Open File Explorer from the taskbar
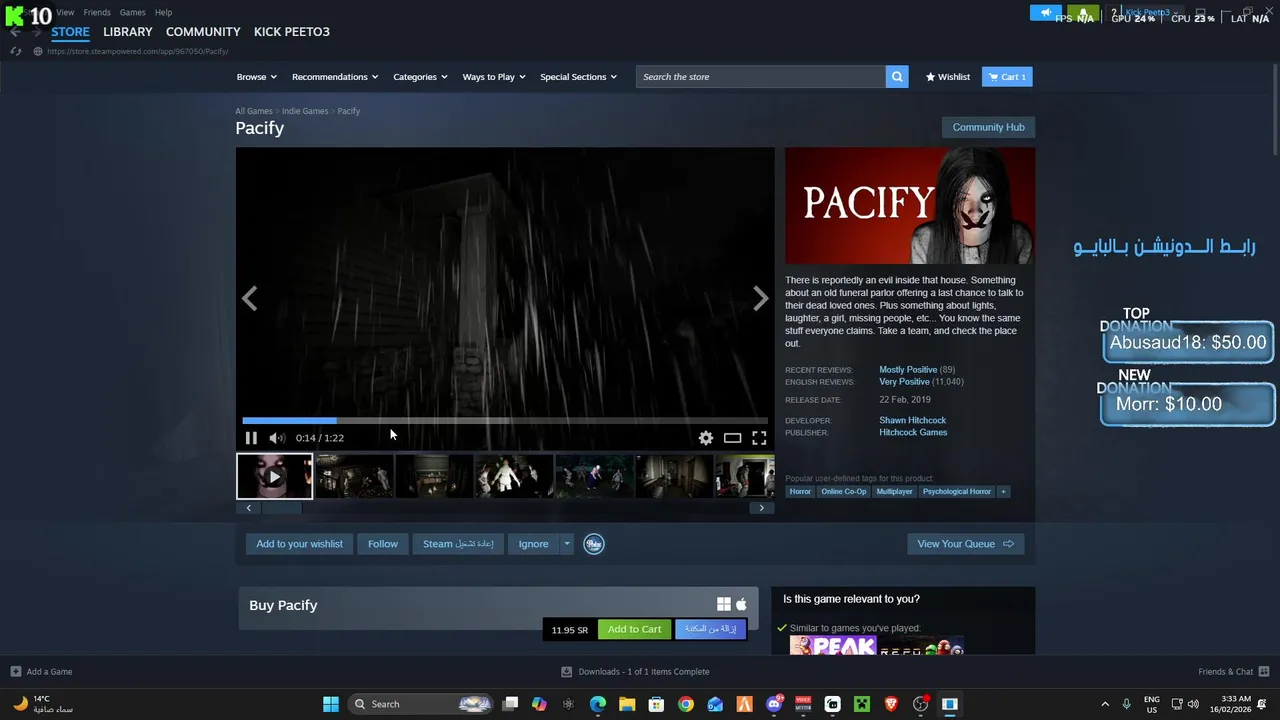This screenshot has width=1280, height=720. 627,704
